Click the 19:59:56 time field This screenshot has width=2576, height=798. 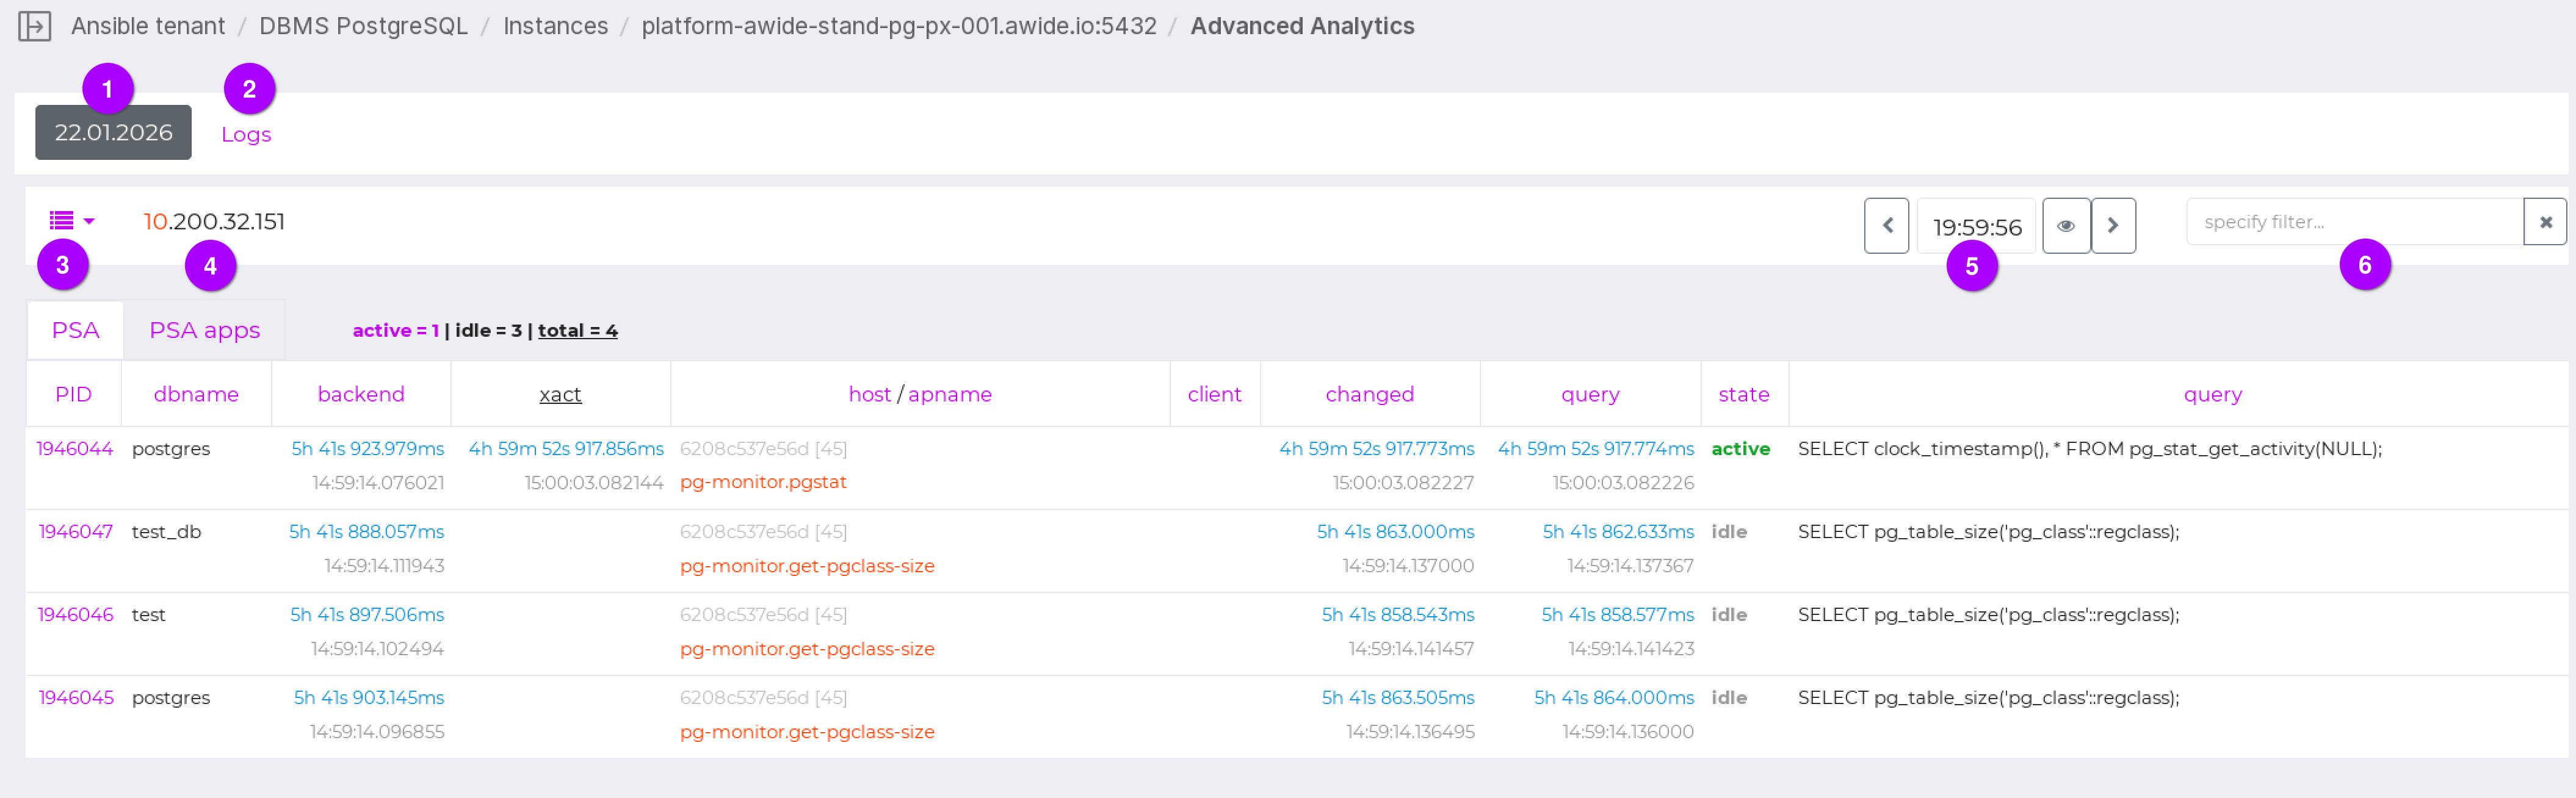coord(1976,227)
